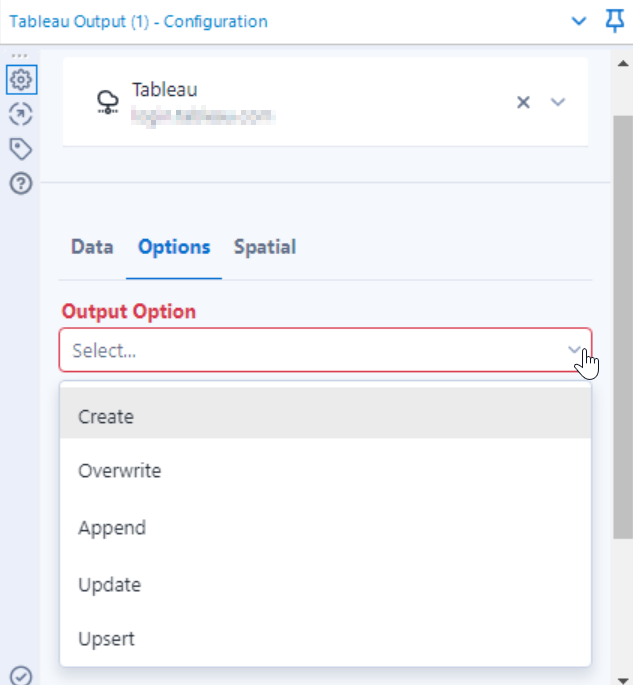Switch to the Spatial tab
The height and width of the screenshot is (685, 633).
click(265, 247)
